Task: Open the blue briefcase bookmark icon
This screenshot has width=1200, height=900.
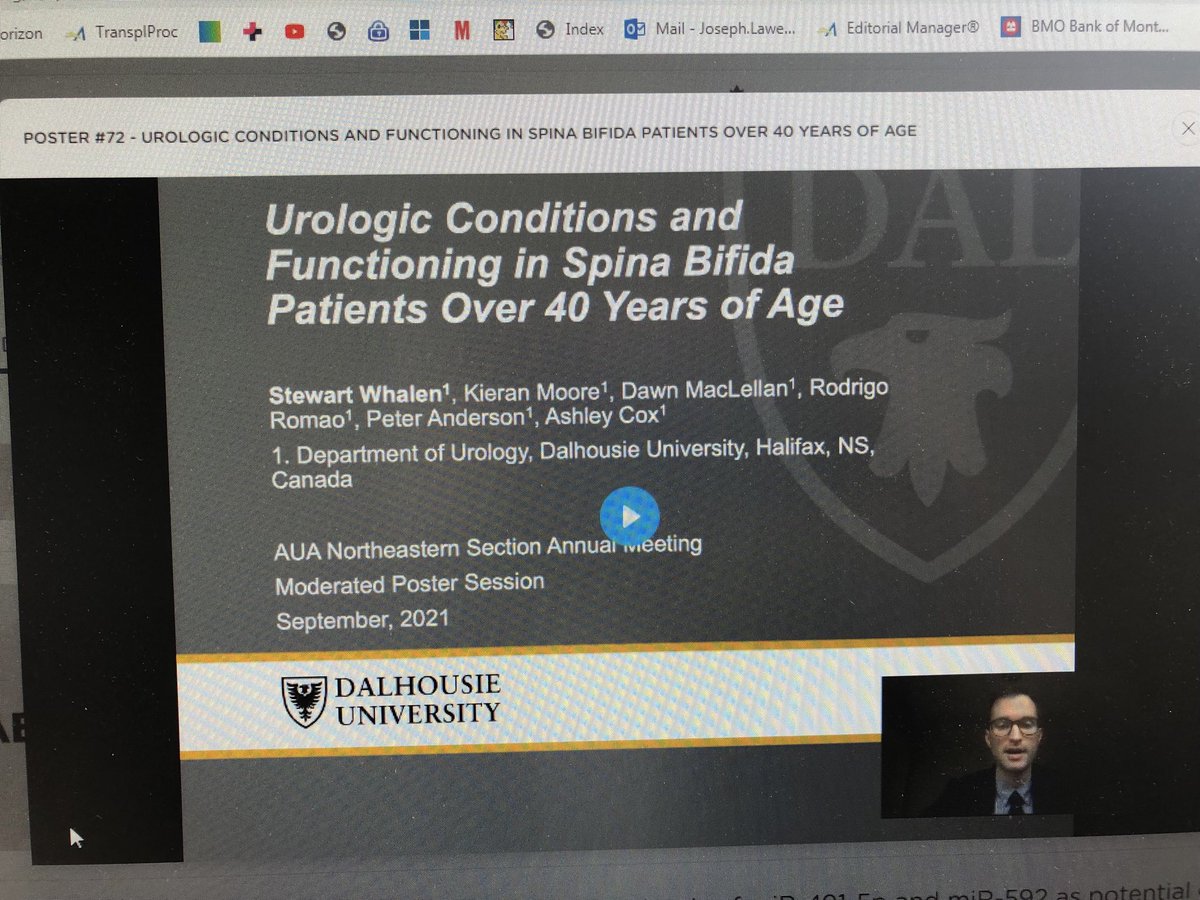Action: point(378,31)
